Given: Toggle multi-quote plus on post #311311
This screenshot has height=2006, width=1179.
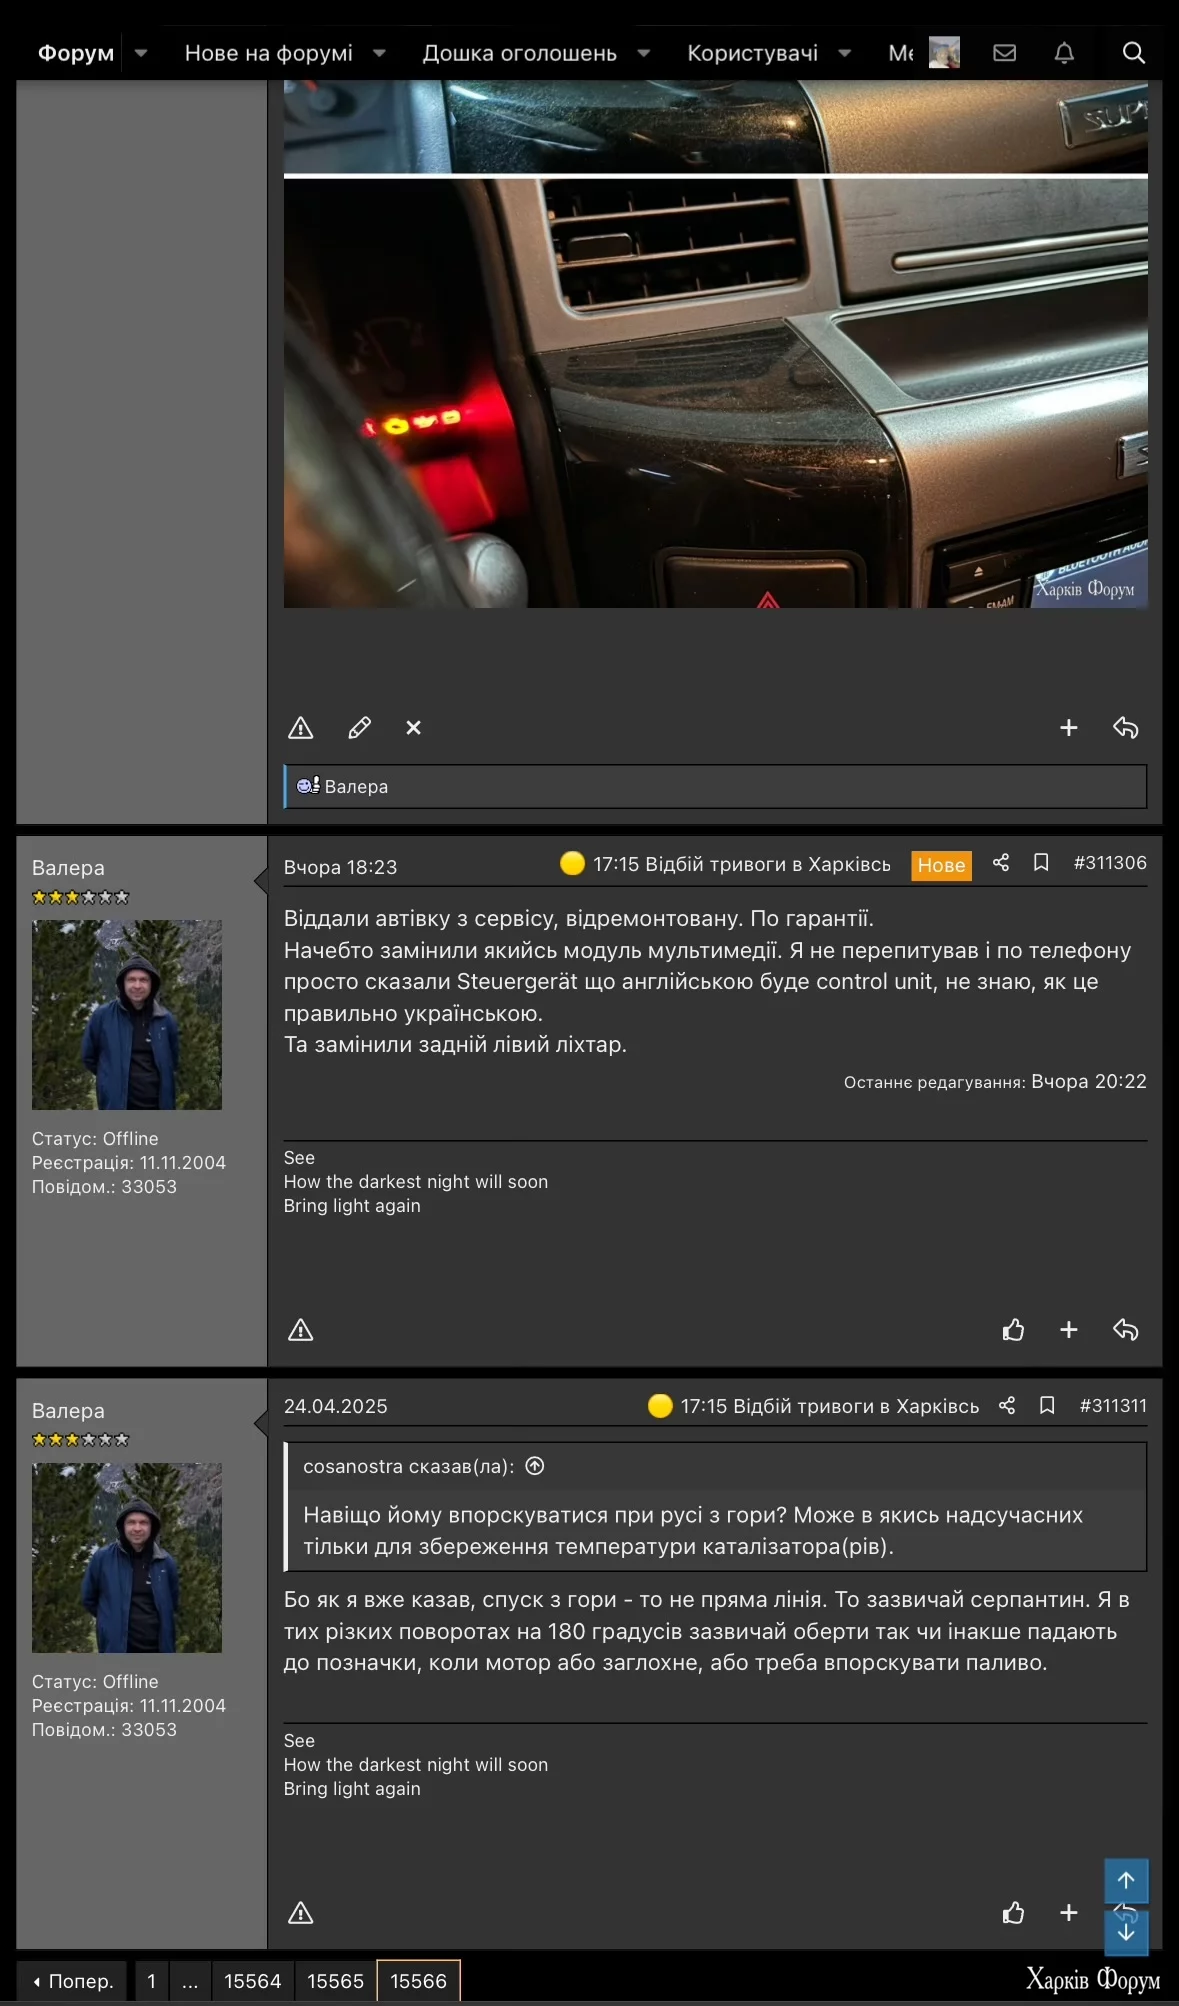Looking at the screenshot, I should click(1068, 1913).
